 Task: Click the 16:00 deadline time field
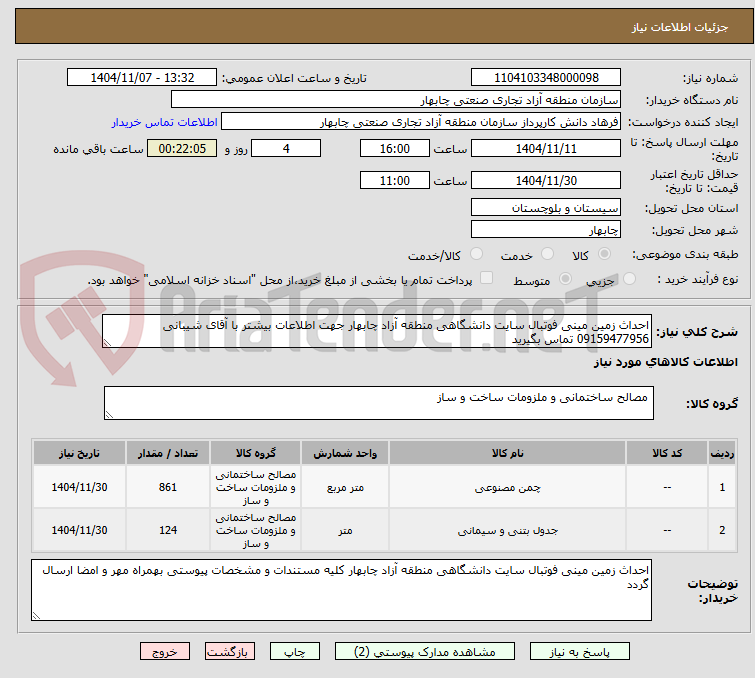point(394,148)
